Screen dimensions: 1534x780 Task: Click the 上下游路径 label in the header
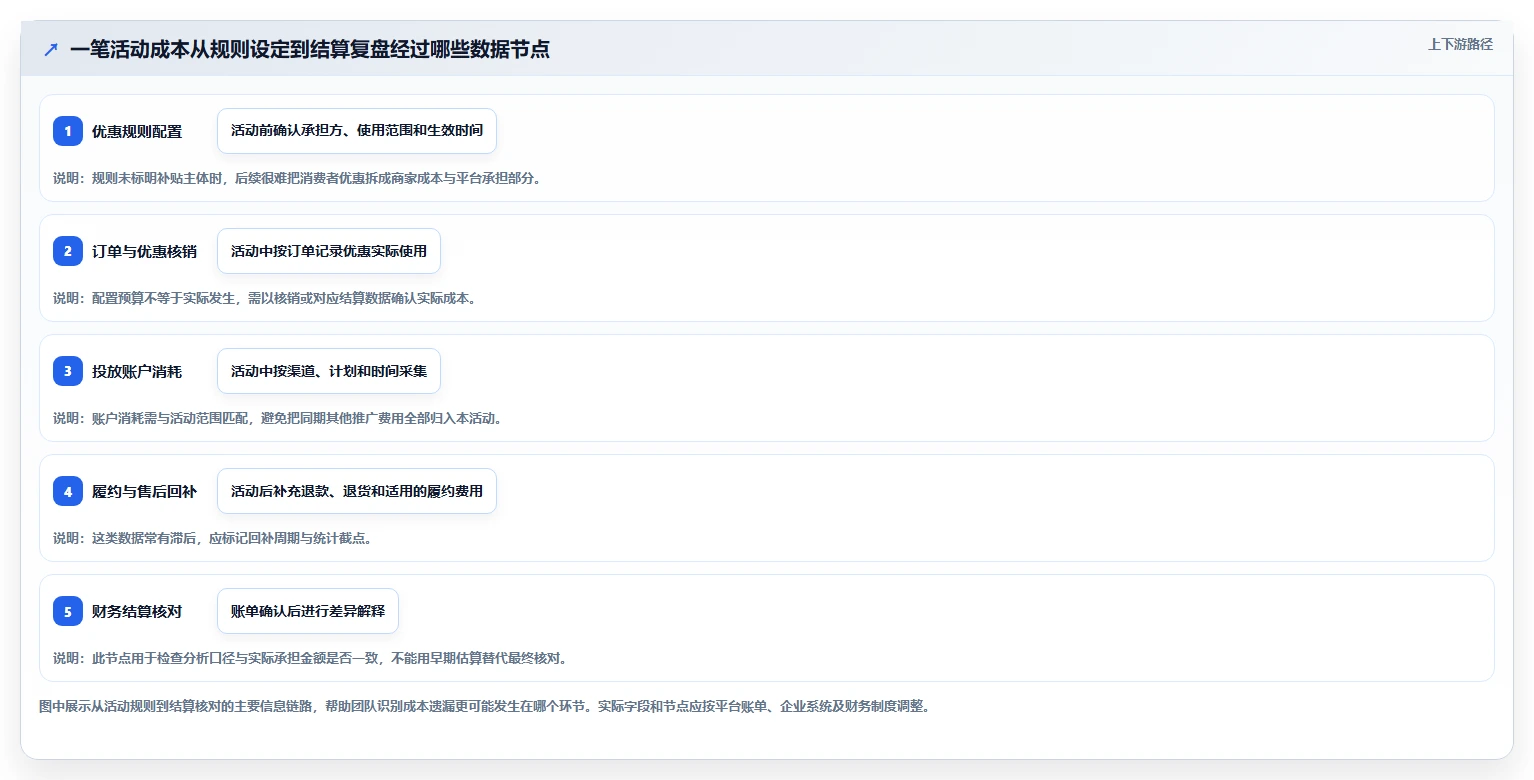tap(1460, 44)
